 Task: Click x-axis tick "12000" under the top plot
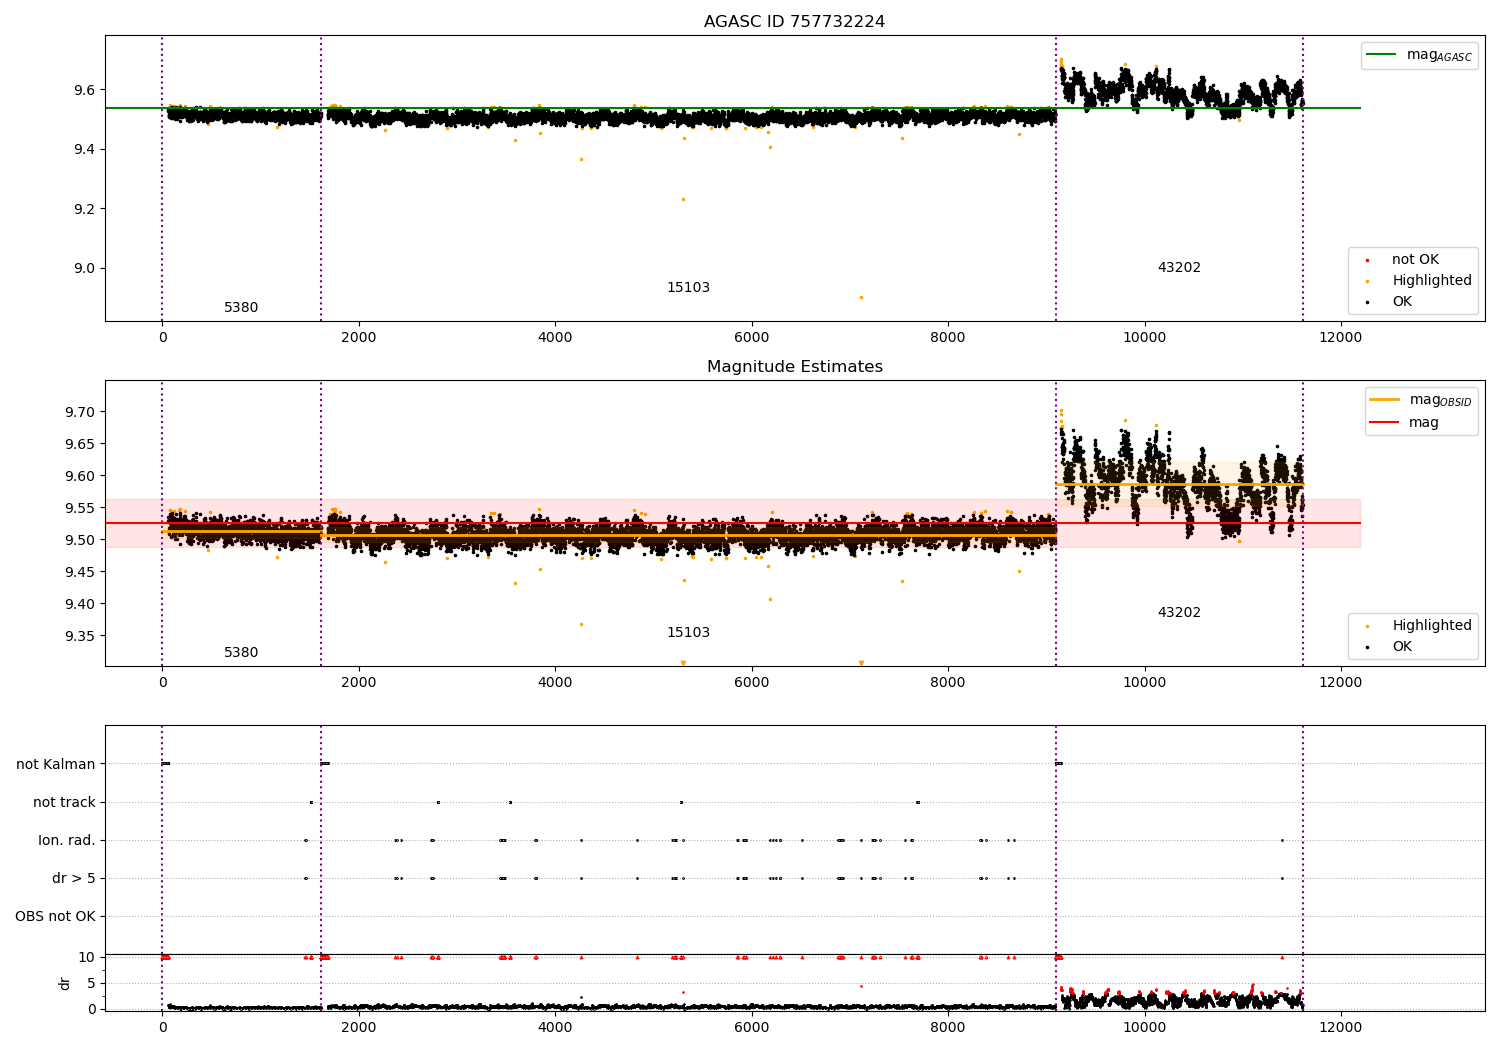(1340, 338)
